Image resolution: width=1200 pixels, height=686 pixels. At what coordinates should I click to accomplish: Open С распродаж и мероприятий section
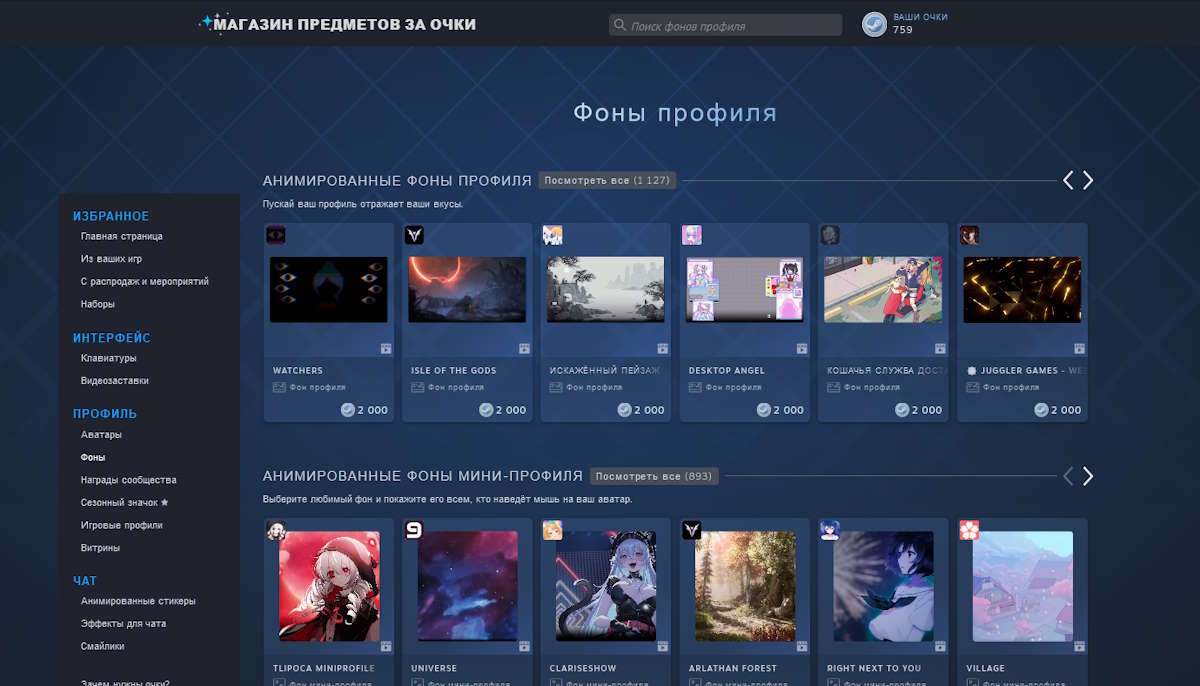(x=145, y=282)
